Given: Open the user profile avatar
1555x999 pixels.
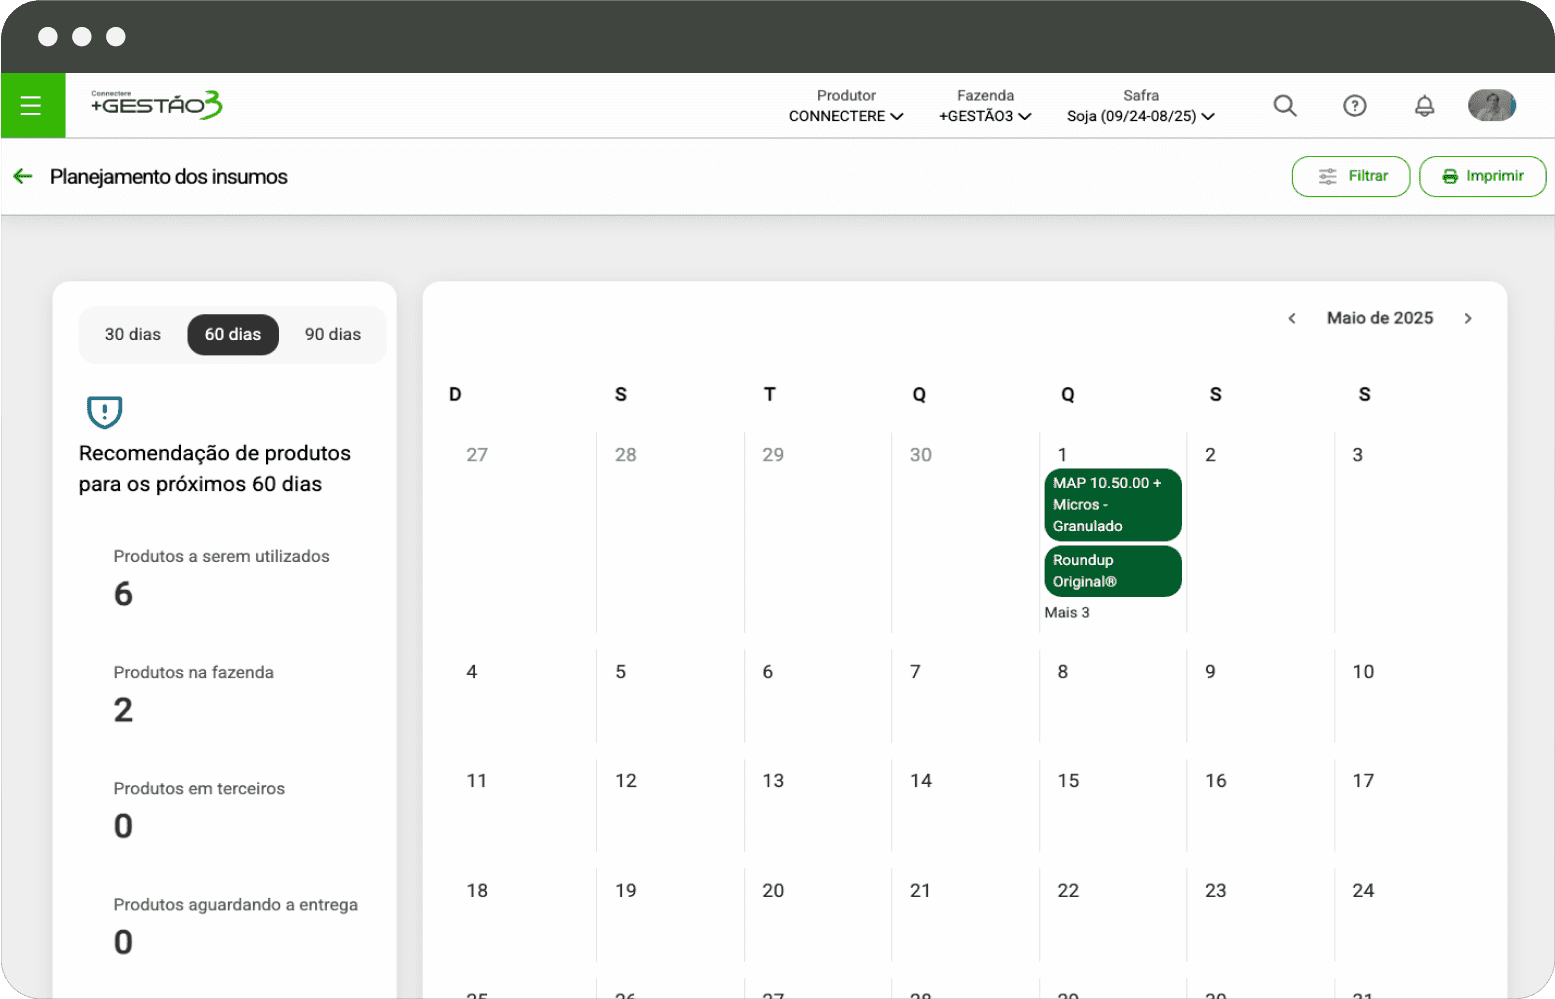Looking at the screenshot, I should coord(1491,105).
